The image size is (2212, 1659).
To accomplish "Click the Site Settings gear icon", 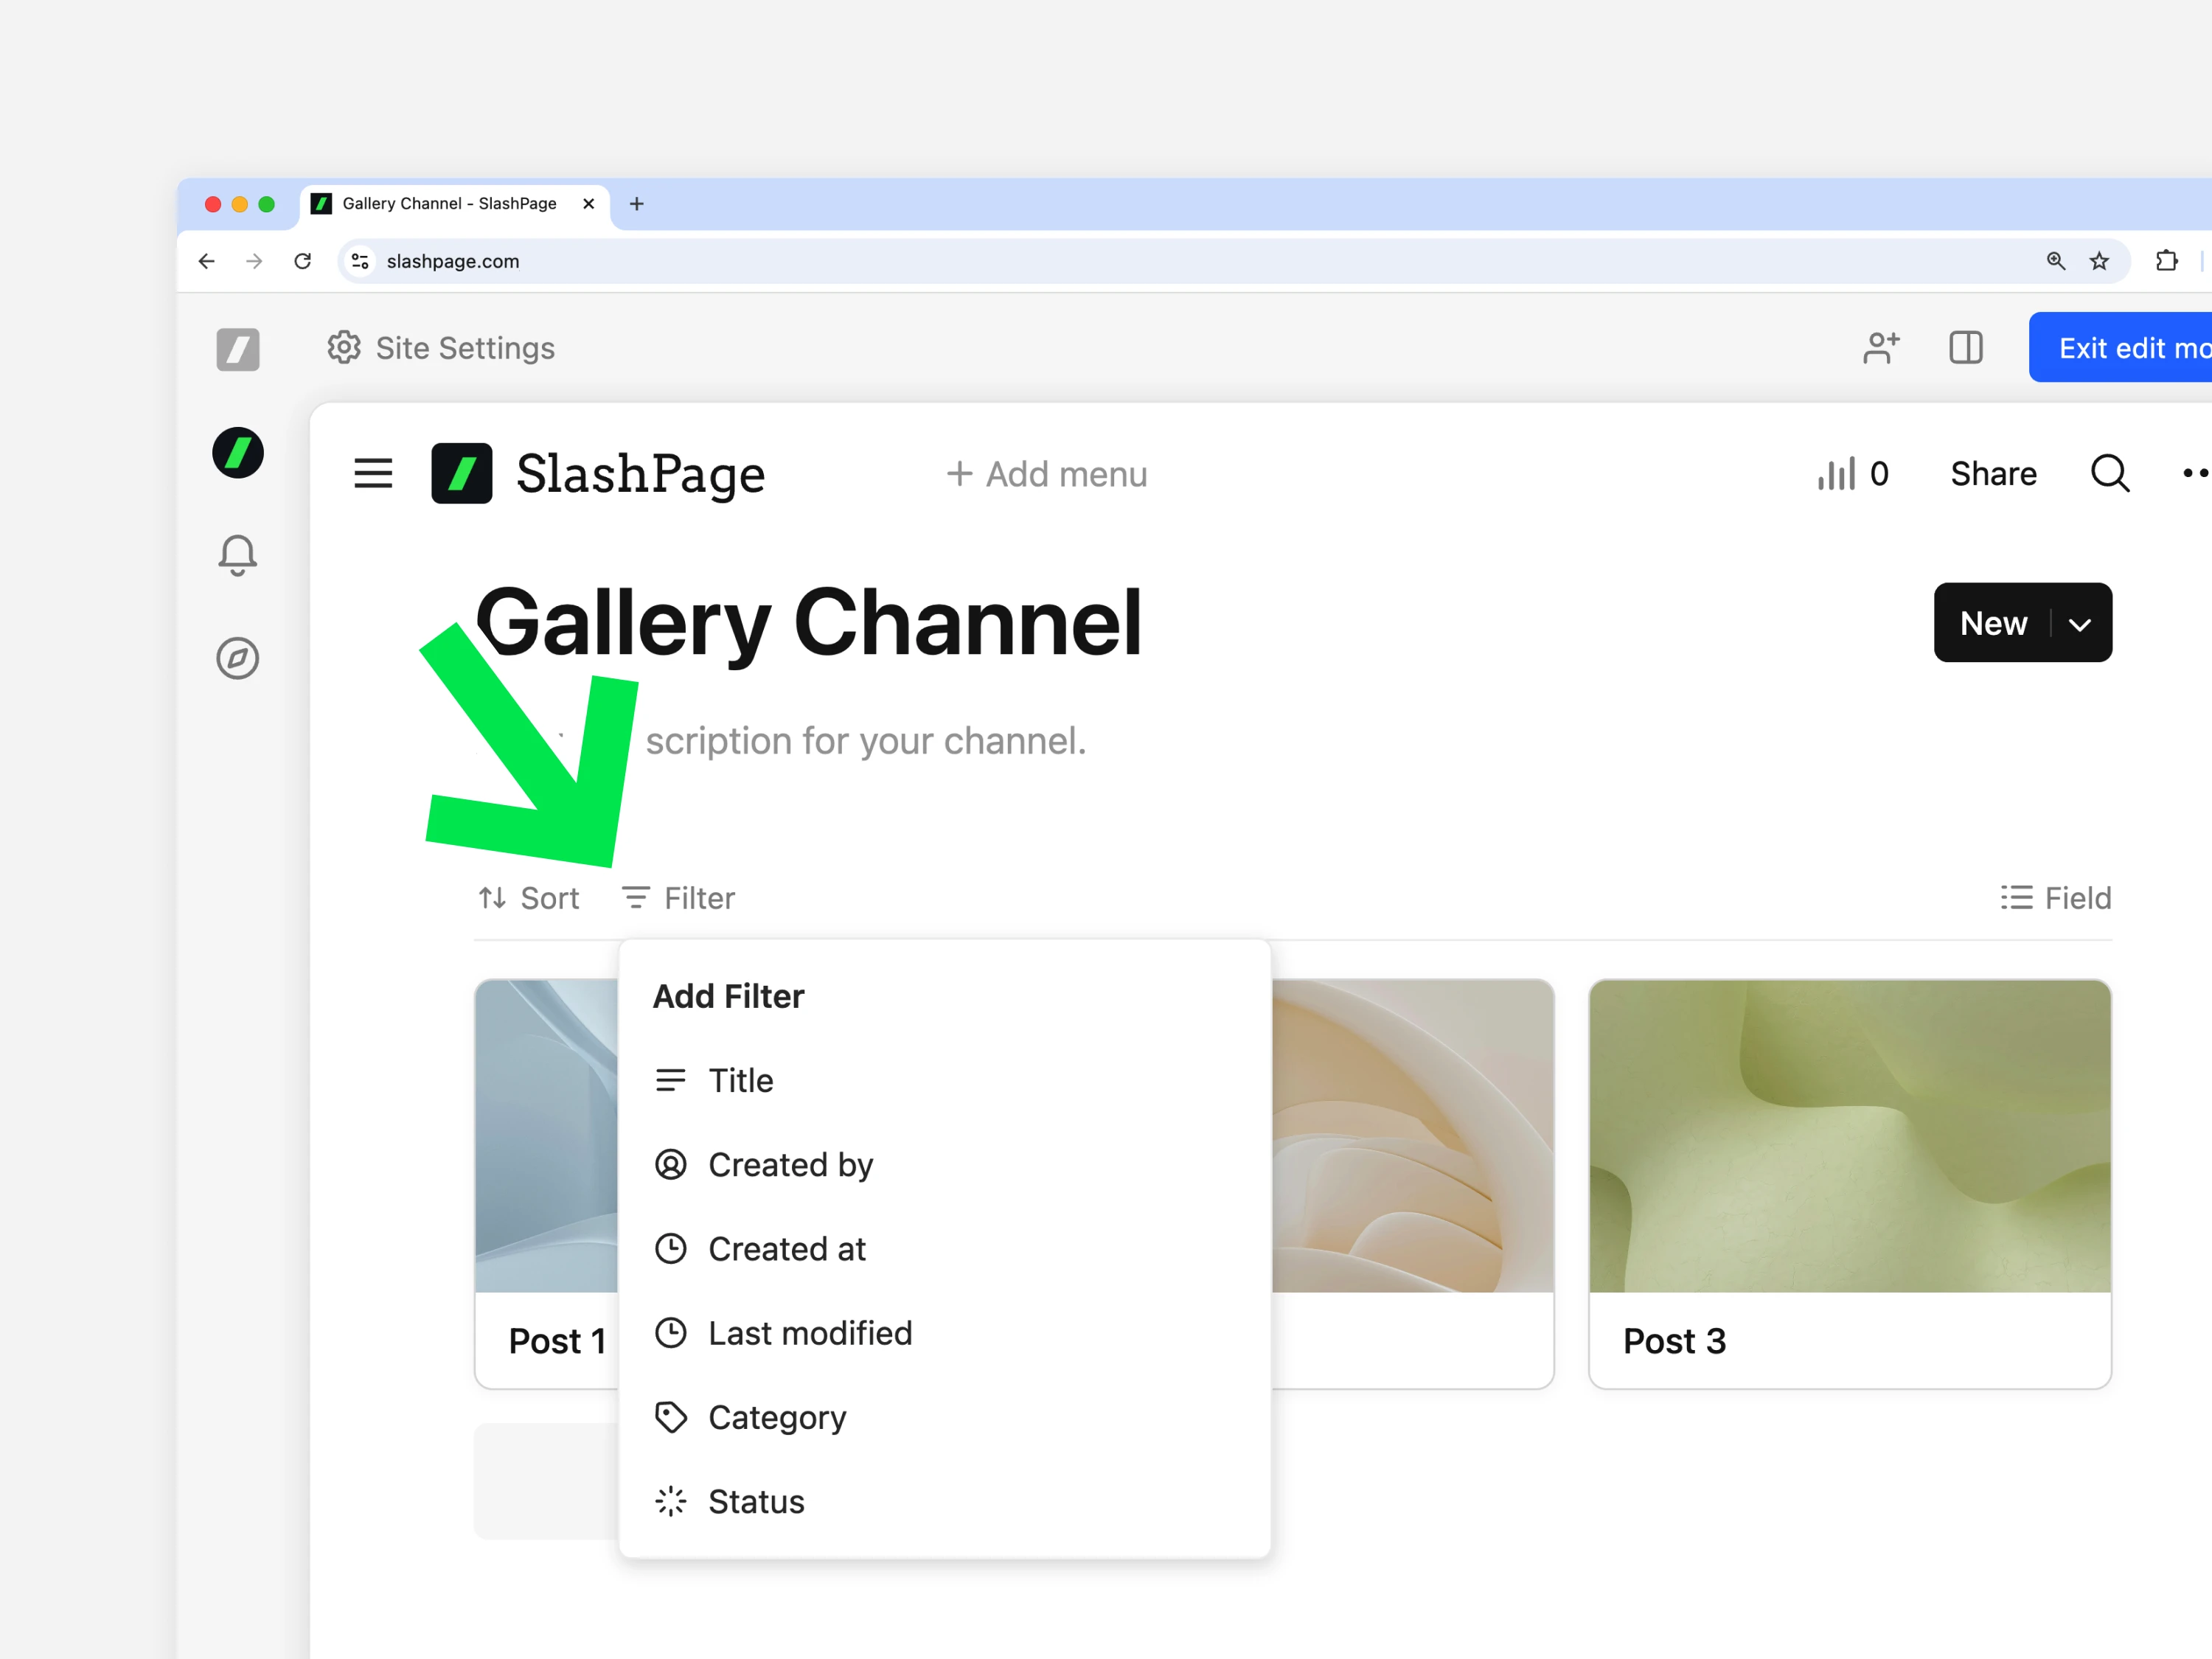I will click(344, 348).
